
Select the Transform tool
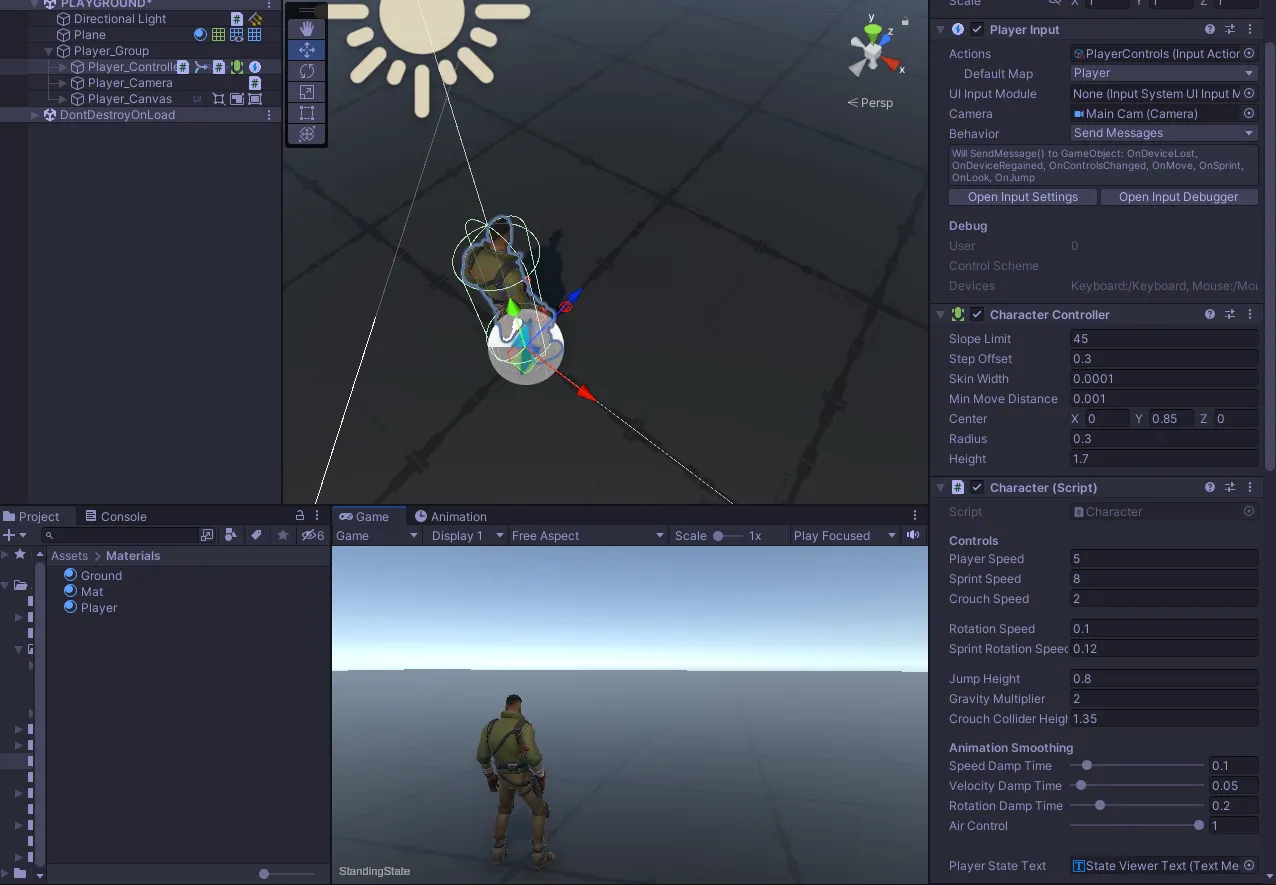click(x=307, y=134)
